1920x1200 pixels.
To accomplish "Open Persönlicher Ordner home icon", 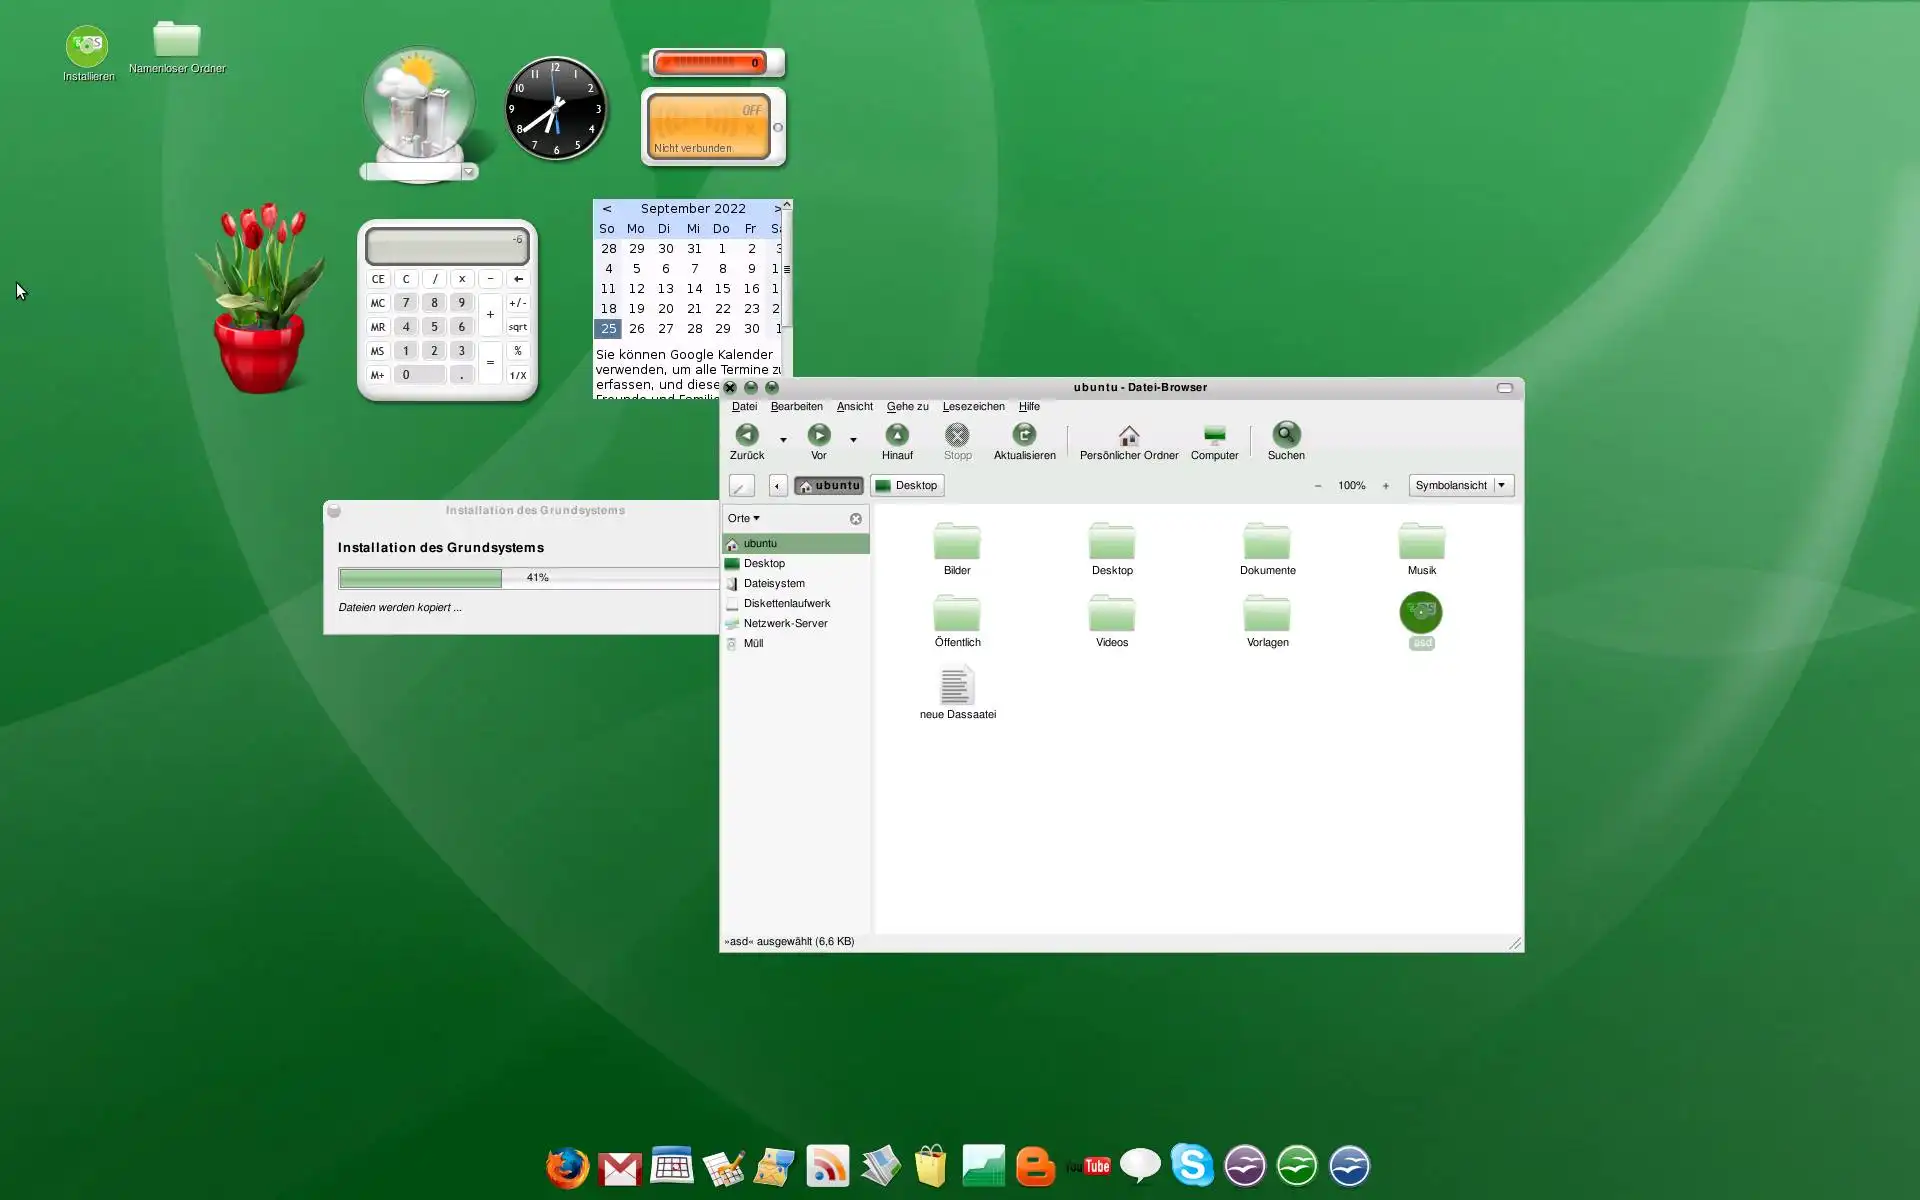I will [1128, 436].
